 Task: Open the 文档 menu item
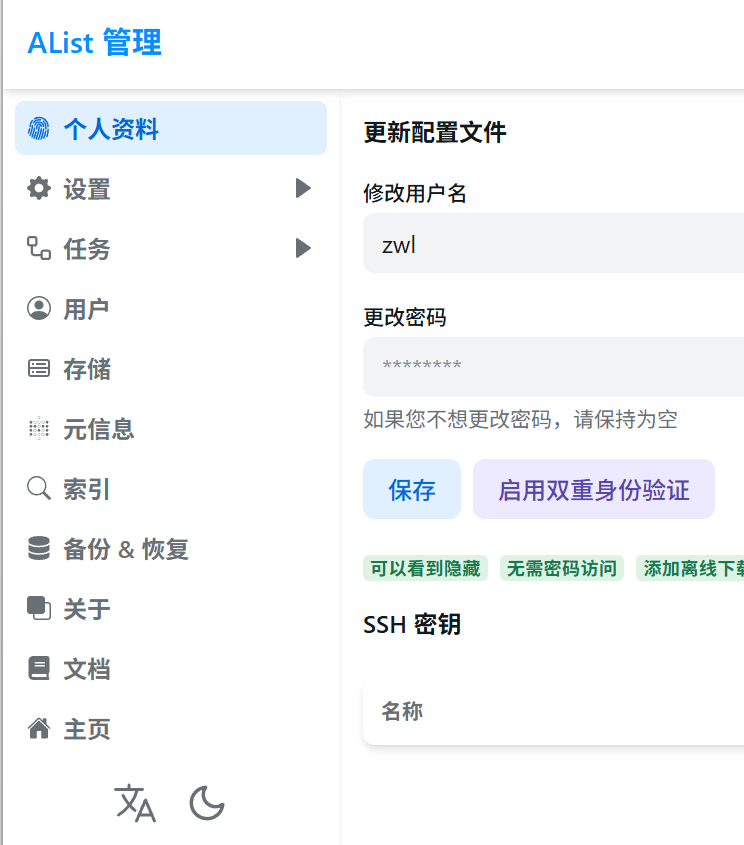(171, 668)
